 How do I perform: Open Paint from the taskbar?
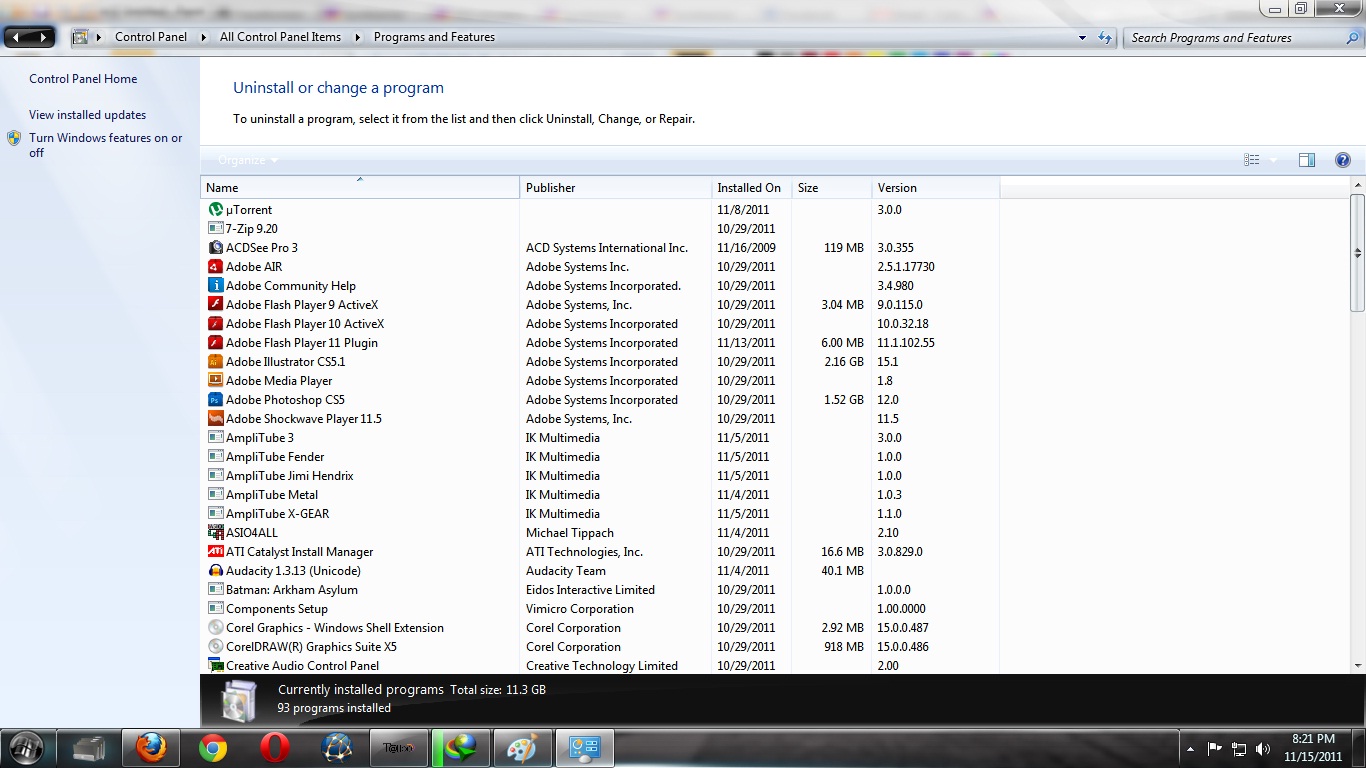pyautogui.click(x=522, y=747)
